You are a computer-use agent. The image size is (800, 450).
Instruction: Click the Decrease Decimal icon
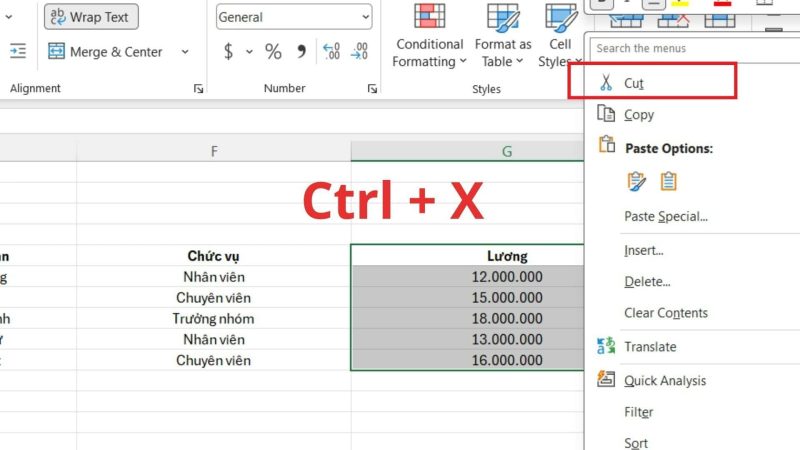point(359,52)
